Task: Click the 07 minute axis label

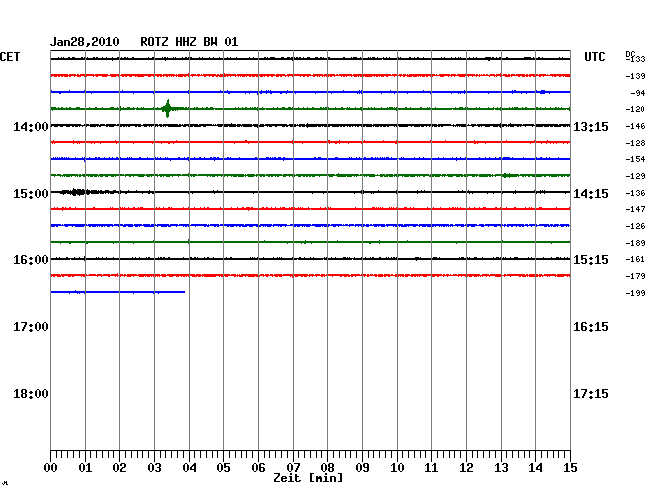Action: [293, 468]
